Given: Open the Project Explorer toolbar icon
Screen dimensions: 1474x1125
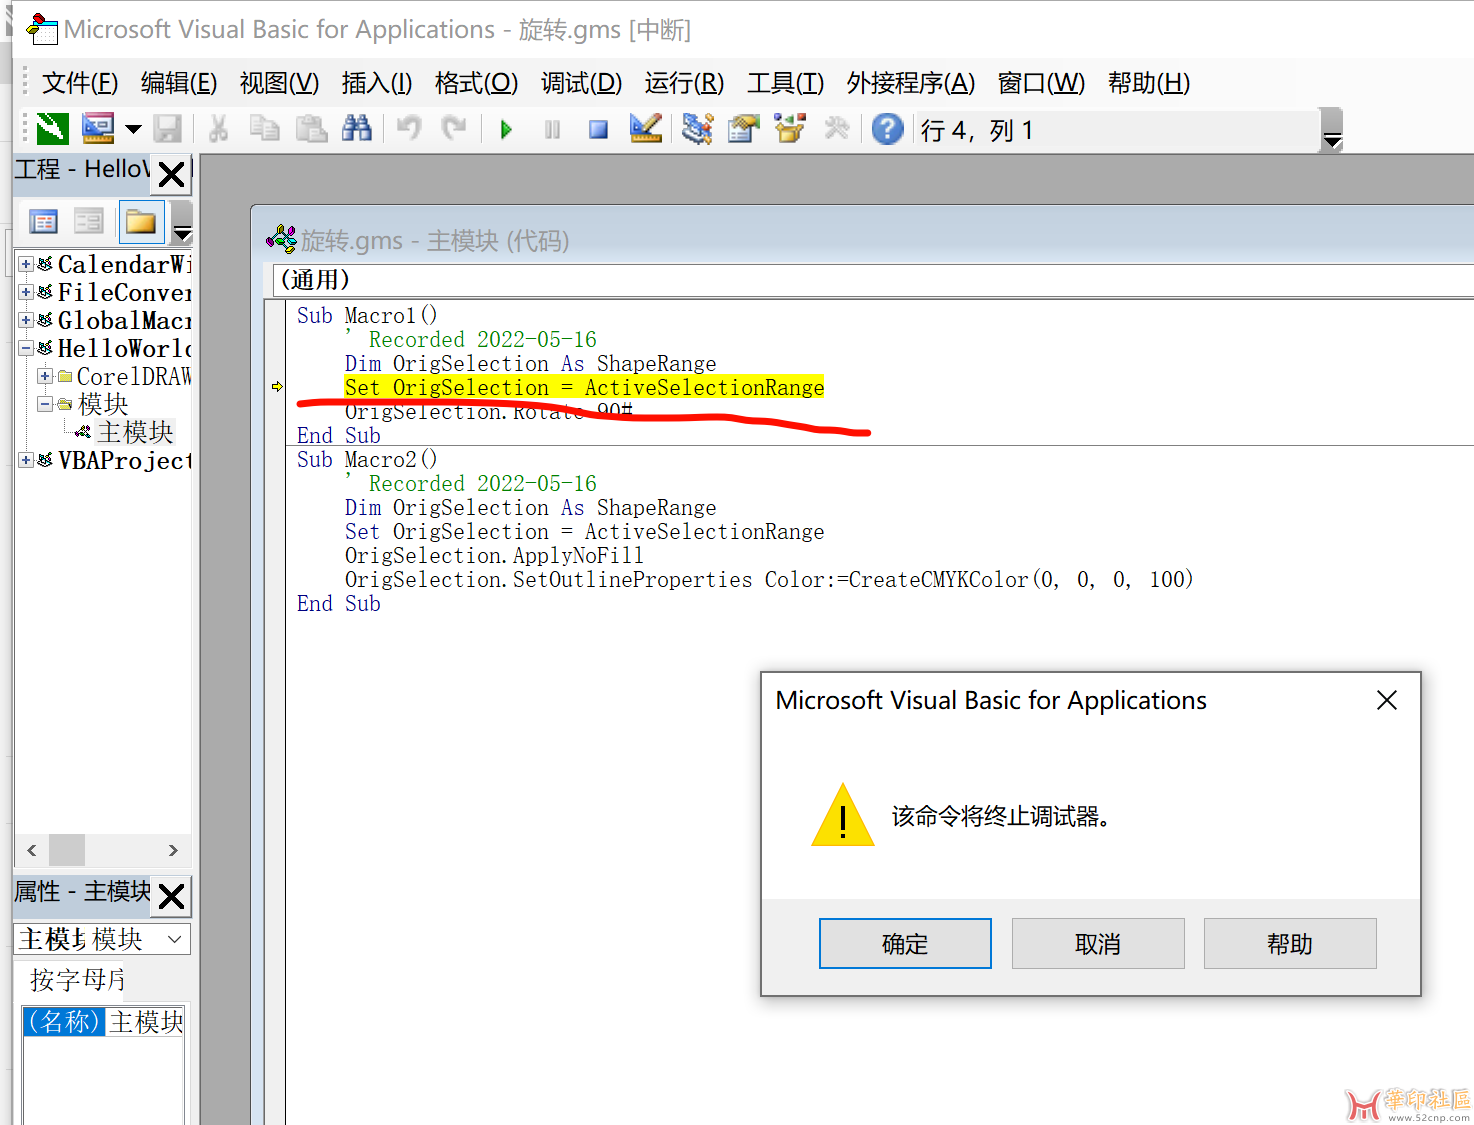Looking at the screenshot, I should coord(697,129).
